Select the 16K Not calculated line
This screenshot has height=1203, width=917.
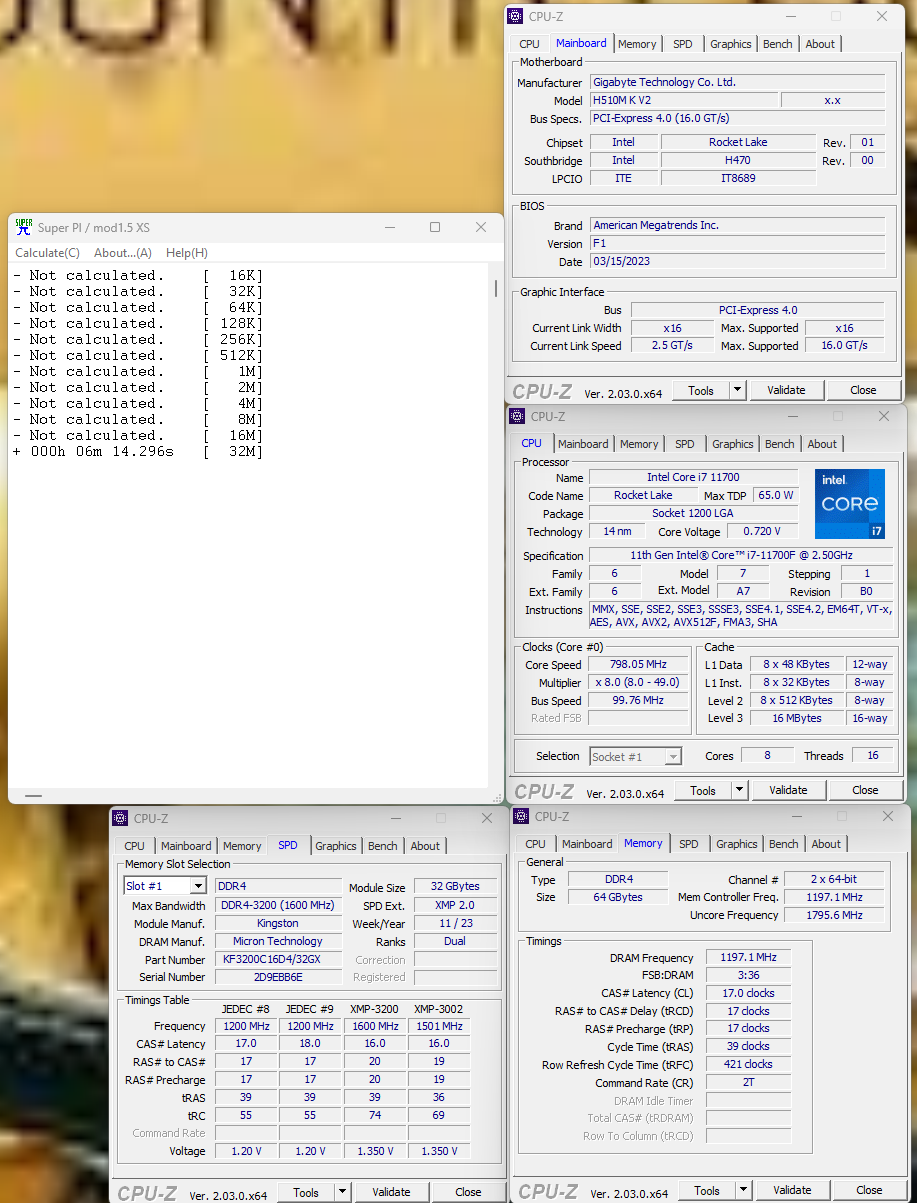(138, 275)
